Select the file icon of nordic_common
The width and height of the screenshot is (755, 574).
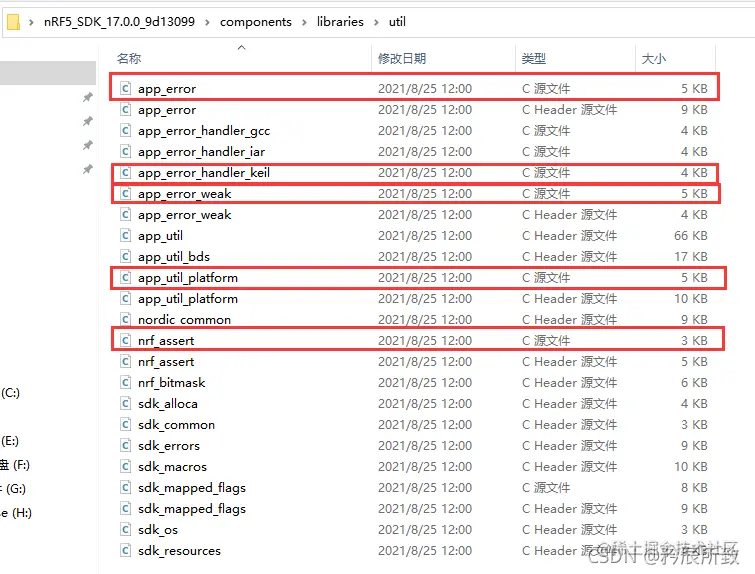(125, 319)
